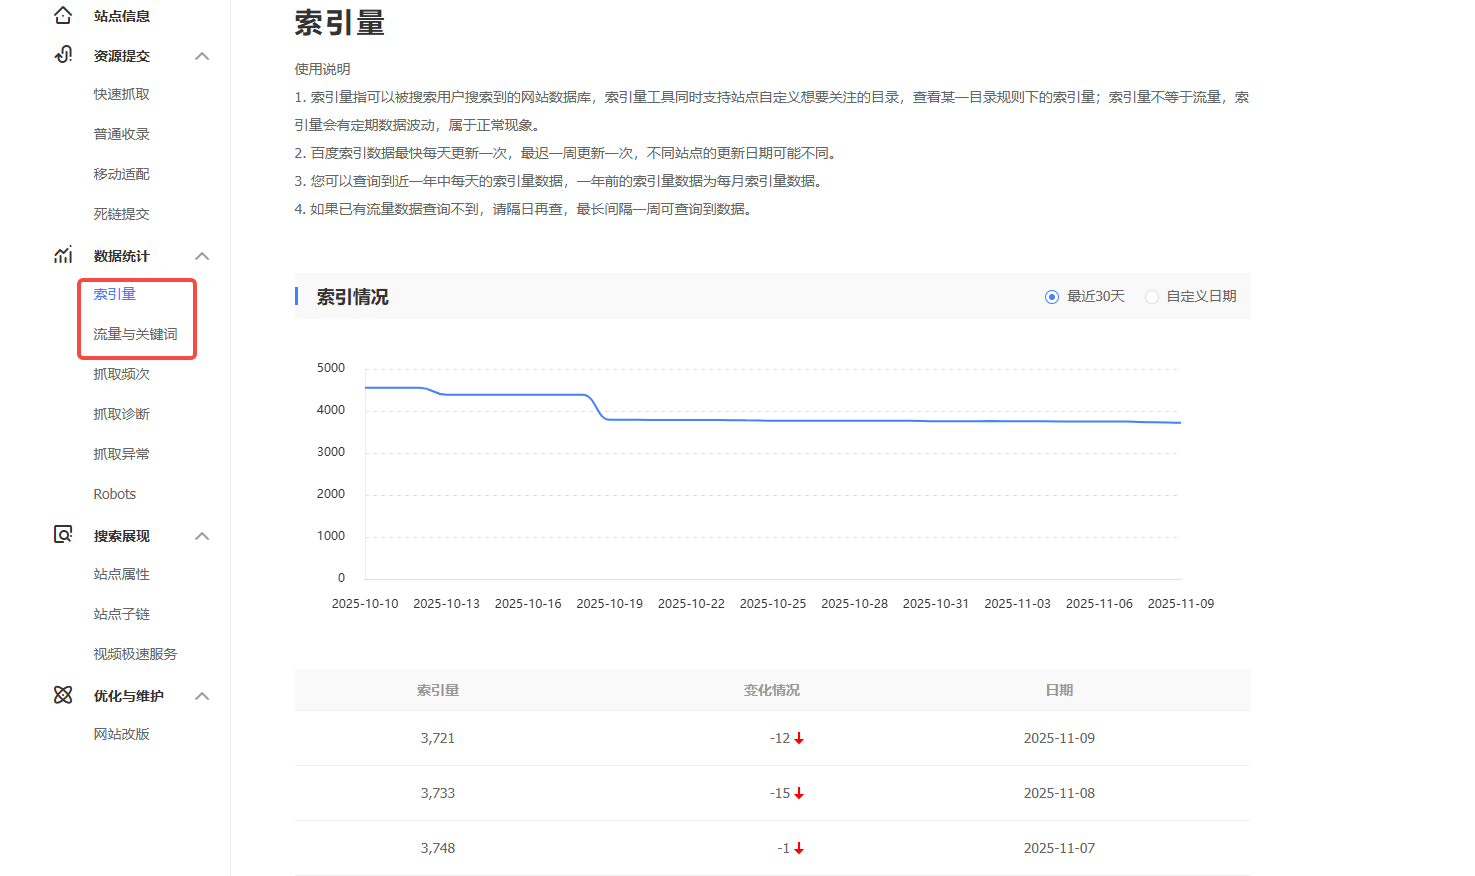Open the 站点信息 menu item
This screenshot has width=1475, height=876.
click(120, 15)
